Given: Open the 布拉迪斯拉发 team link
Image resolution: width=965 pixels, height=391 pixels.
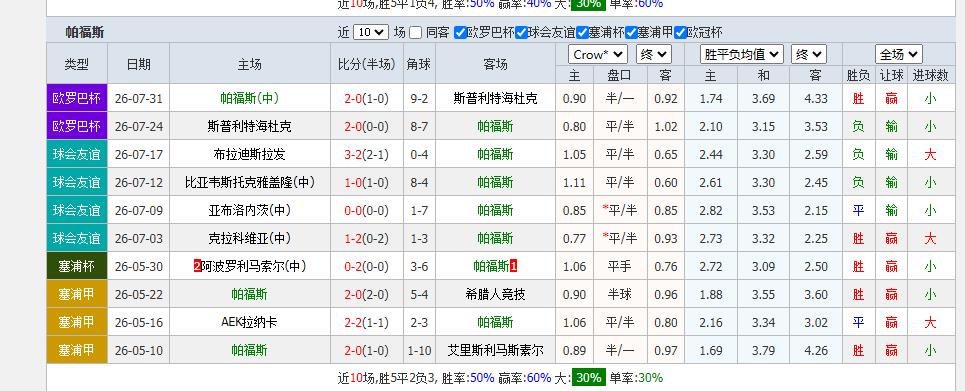Looking at the screenshot, I should tap(249, 155).
